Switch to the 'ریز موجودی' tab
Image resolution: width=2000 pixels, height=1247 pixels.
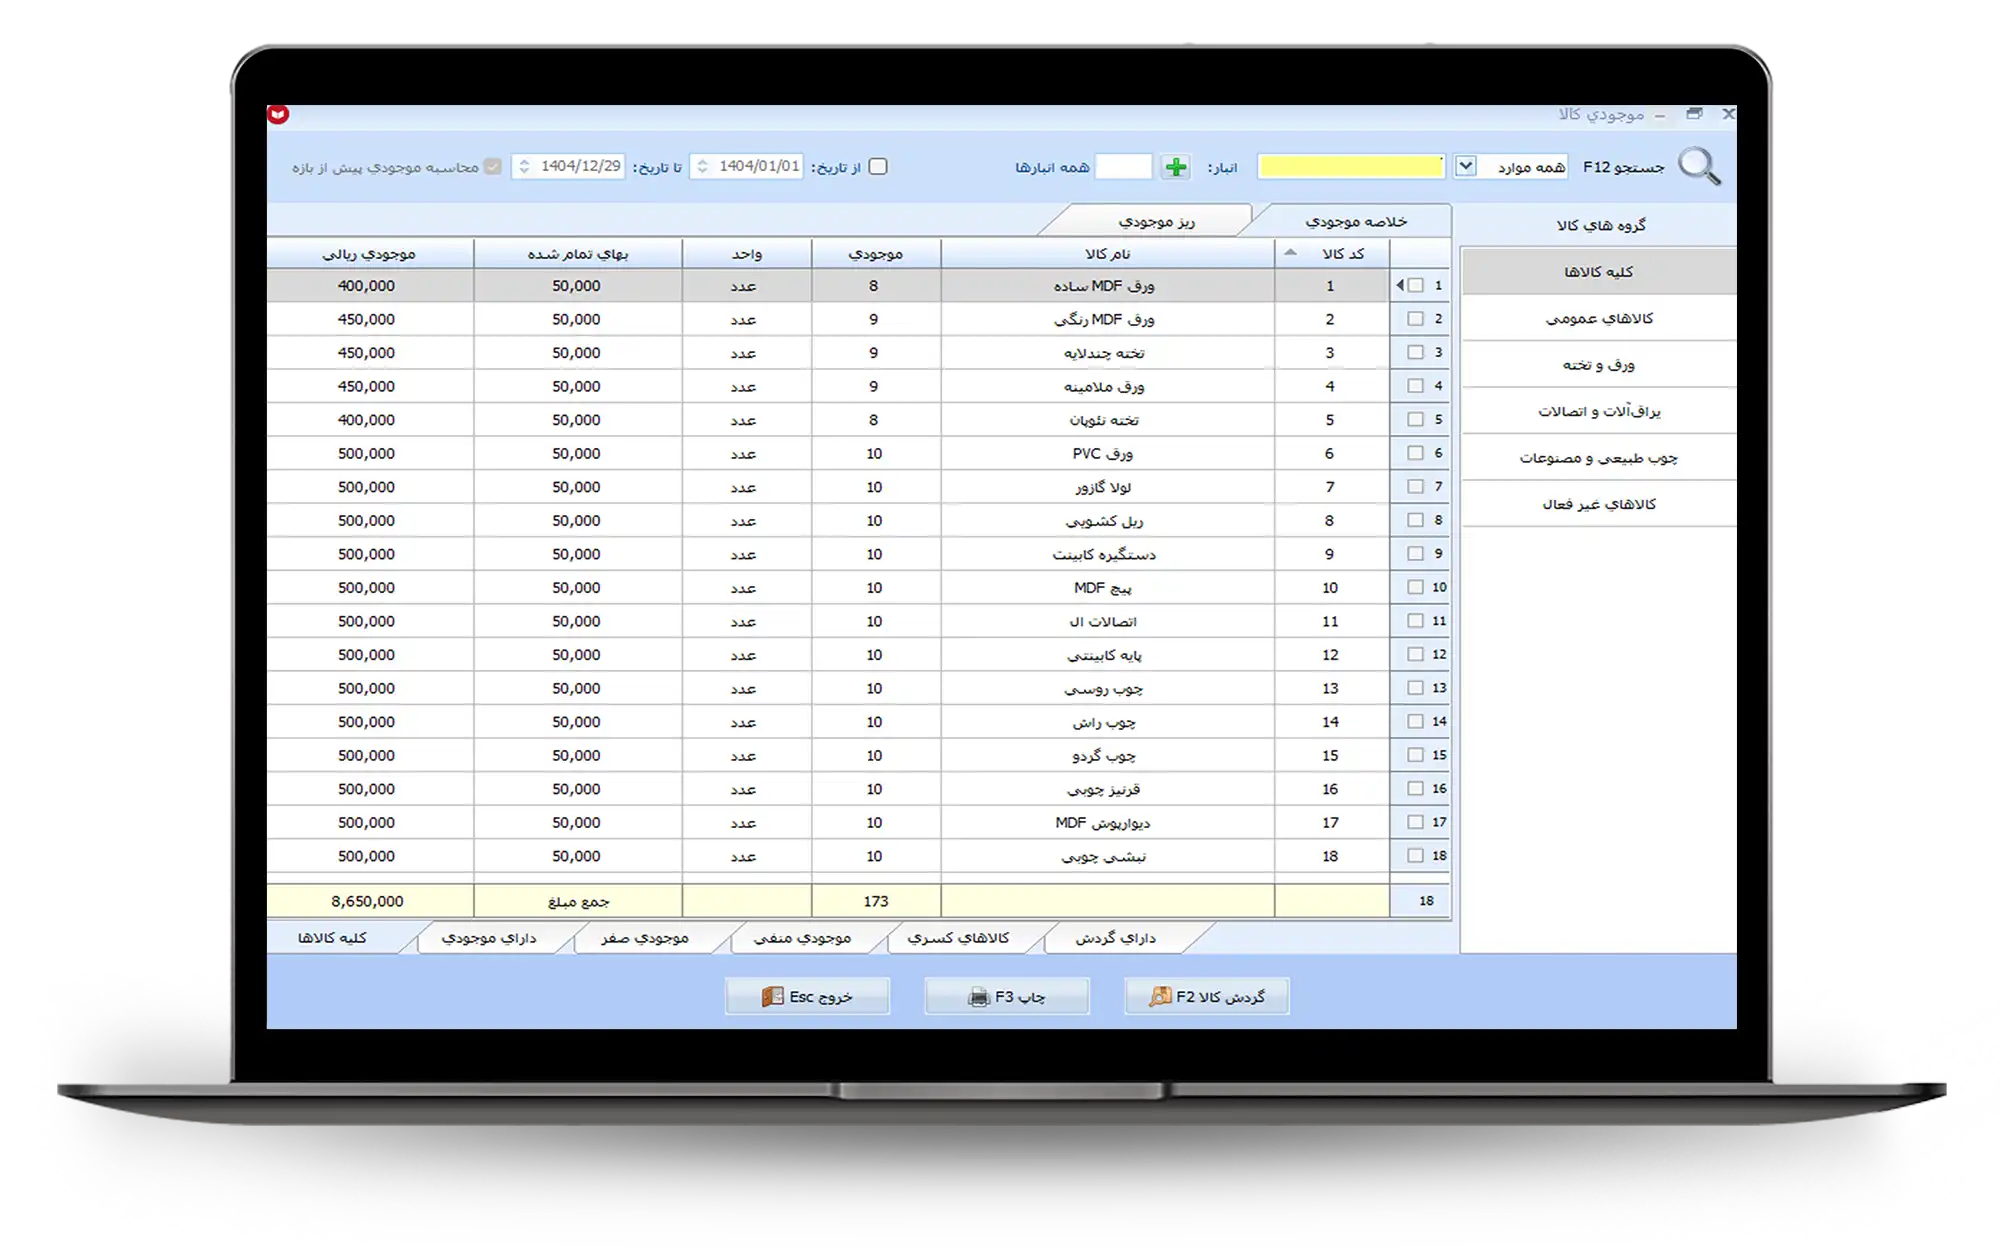click(x=1156, y=221)
